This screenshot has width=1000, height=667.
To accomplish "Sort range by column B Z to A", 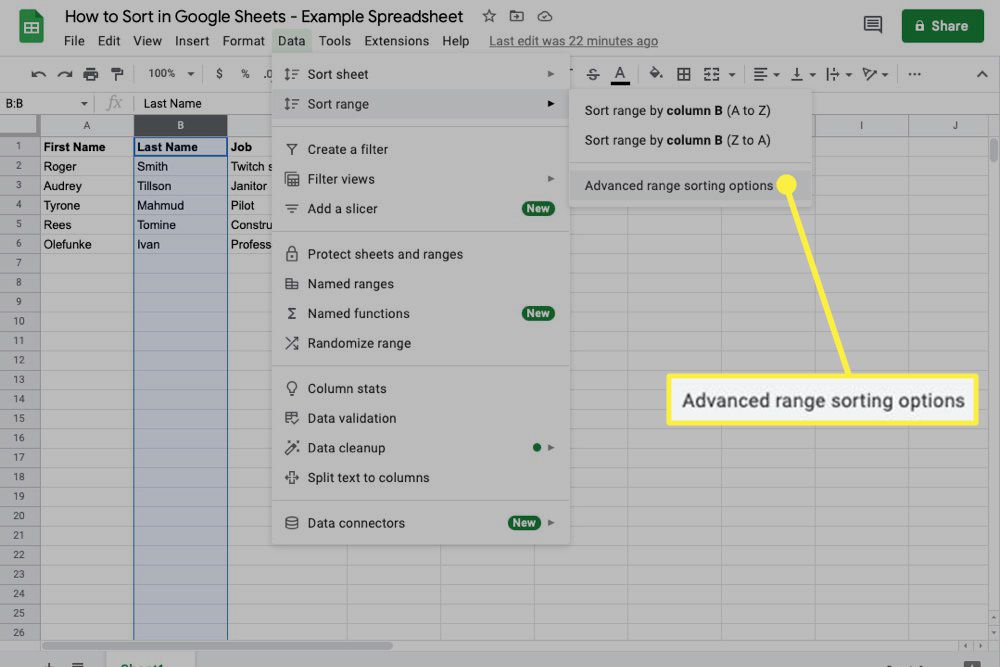I will [x=690, y=140].
